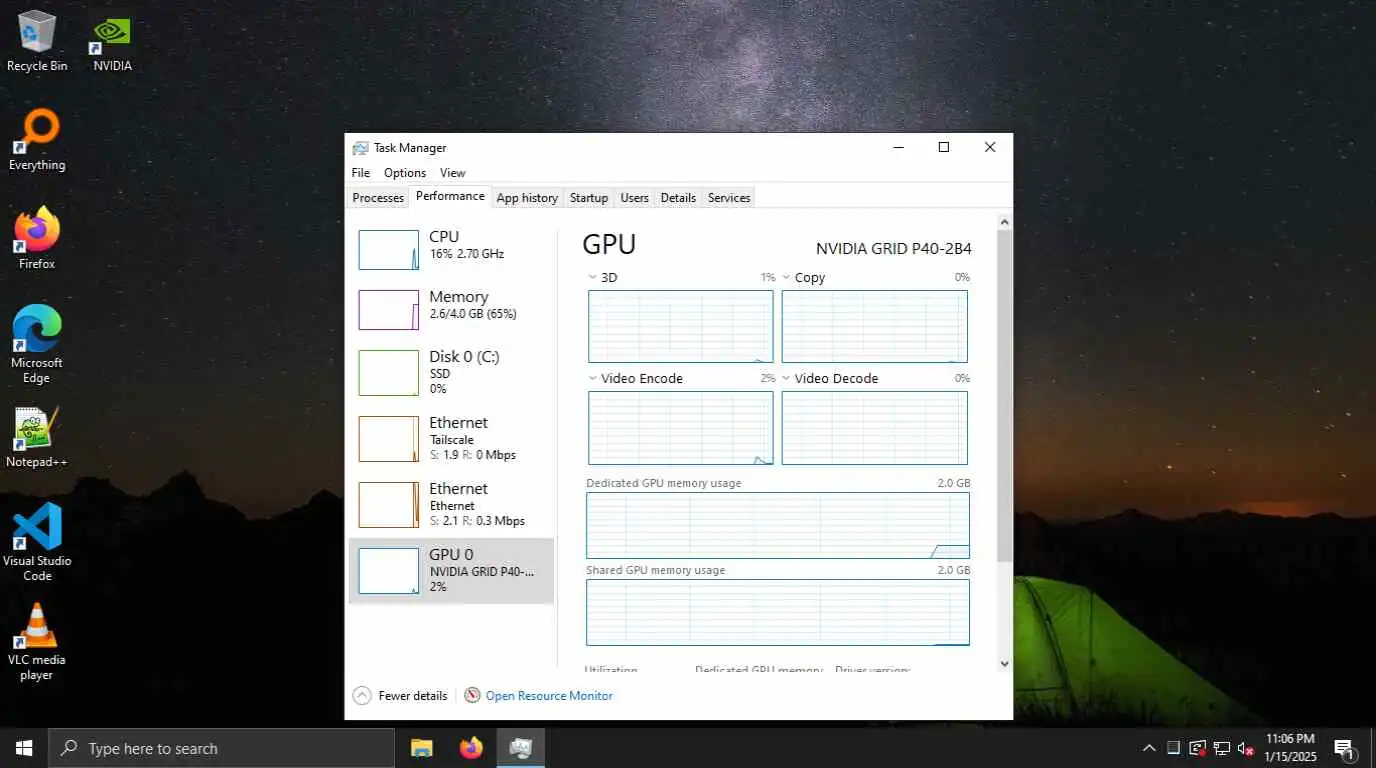Image resolution: width=1376 pixels, height=768 pixels.
Task: Click the Video Decode engine graph
Action: [x=875, y=428]
